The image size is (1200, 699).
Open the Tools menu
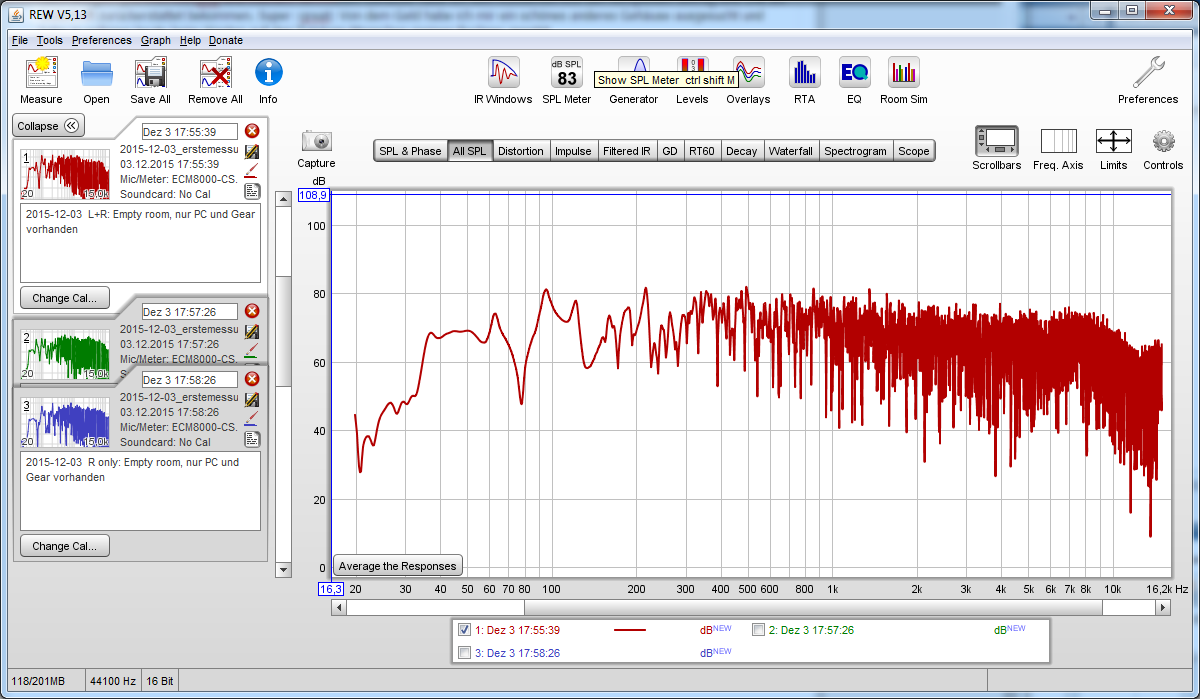point(50,40)
